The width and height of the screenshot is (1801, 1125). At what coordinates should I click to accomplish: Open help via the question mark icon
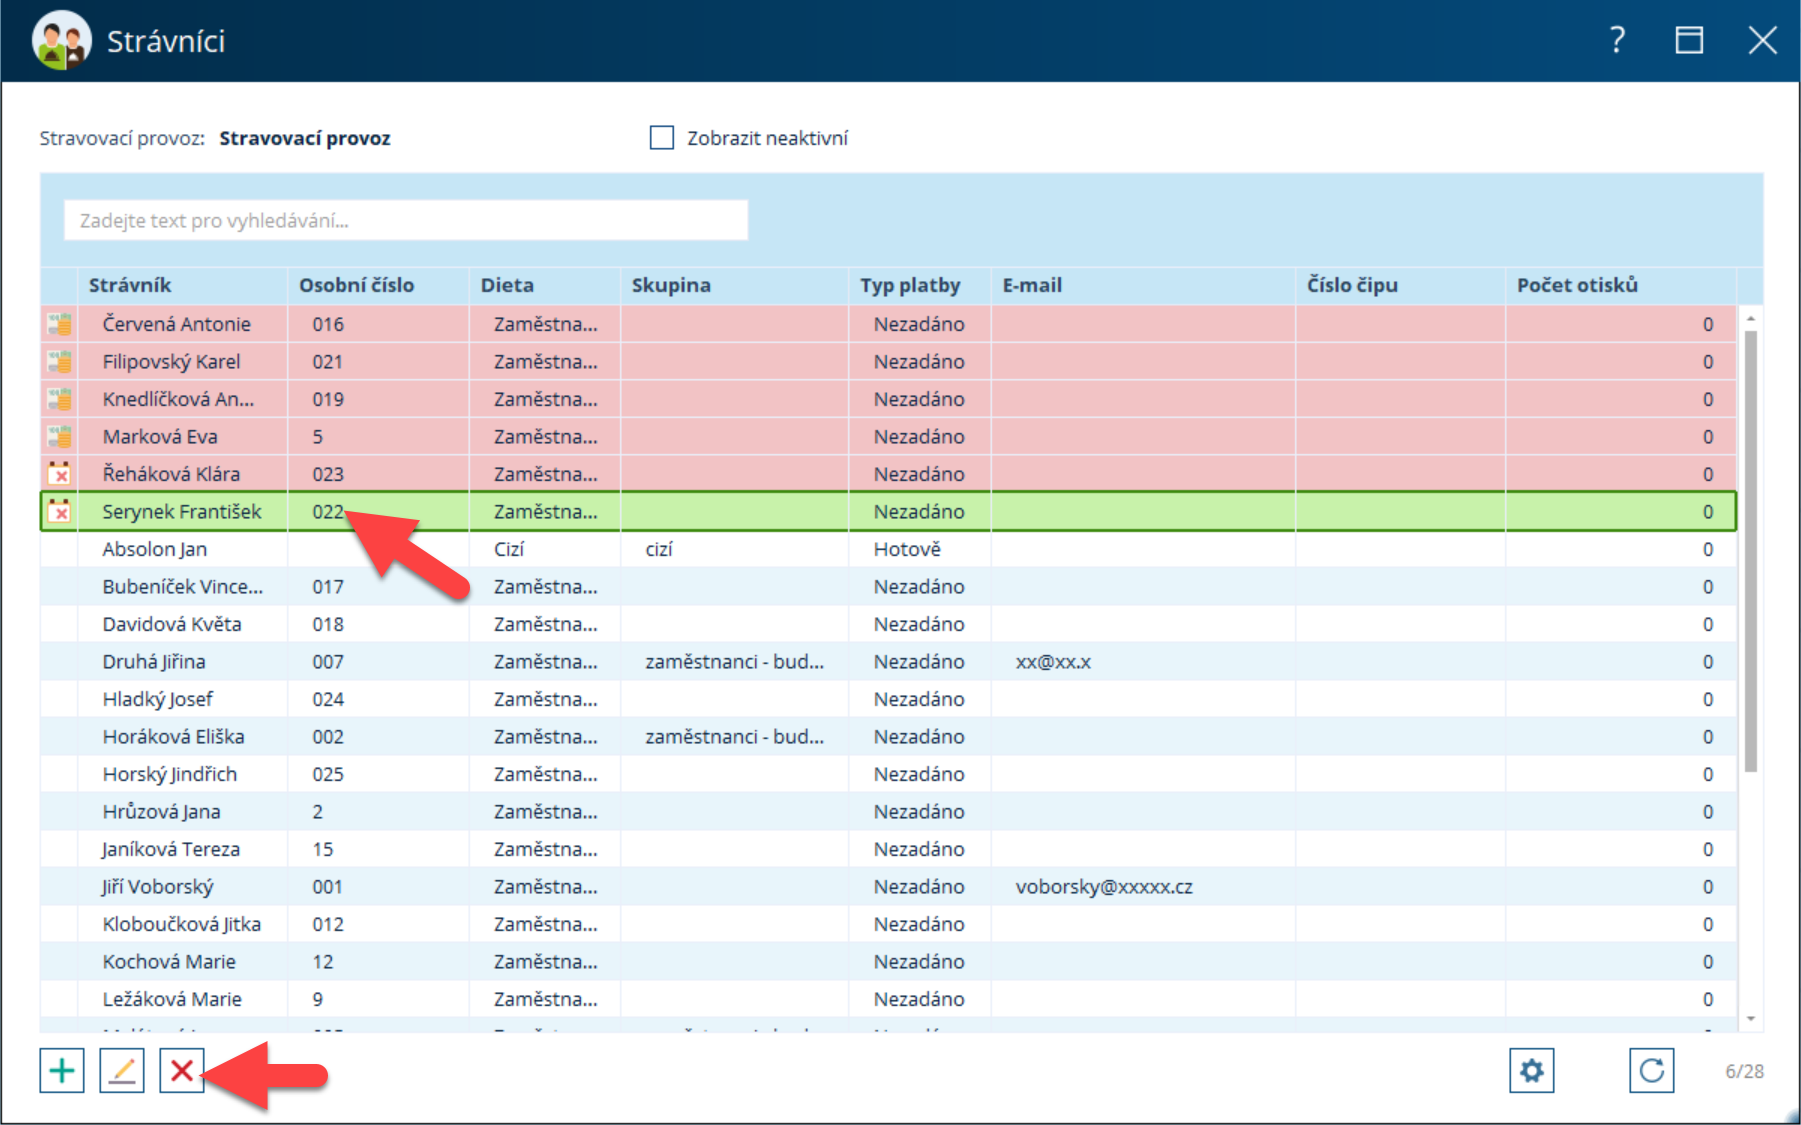click(x=1617, y=40)
